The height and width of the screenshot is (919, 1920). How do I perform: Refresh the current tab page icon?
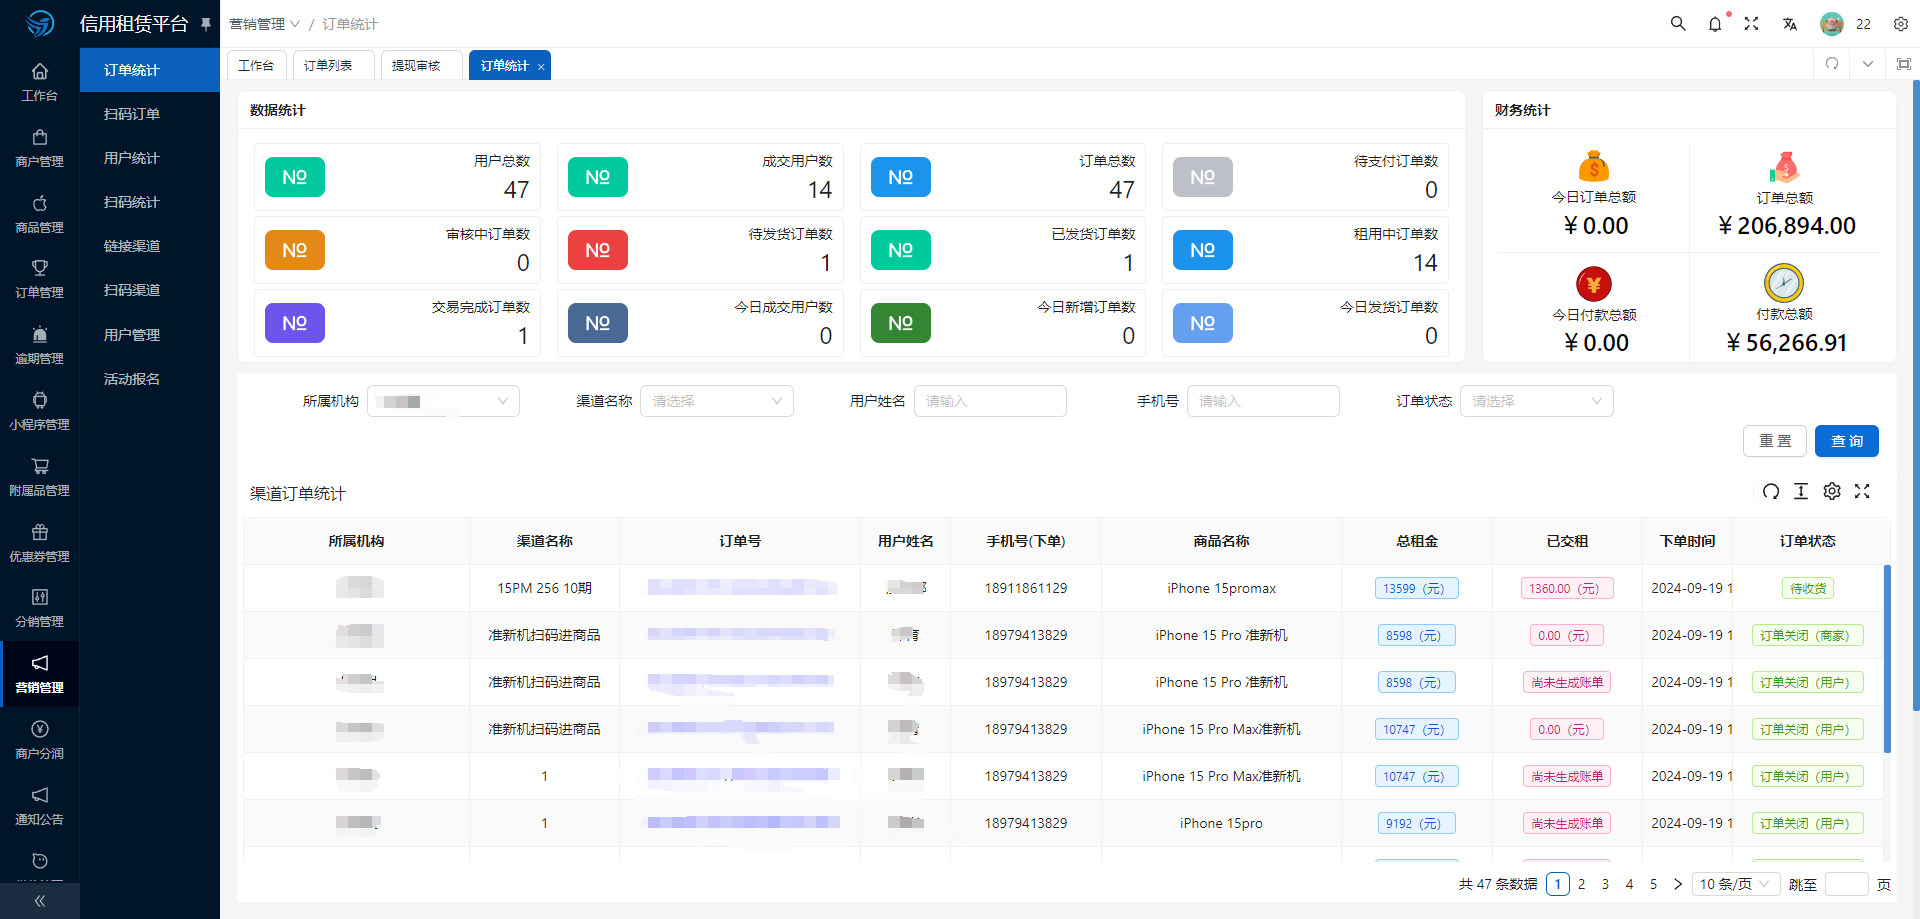tap(1832, 64)
